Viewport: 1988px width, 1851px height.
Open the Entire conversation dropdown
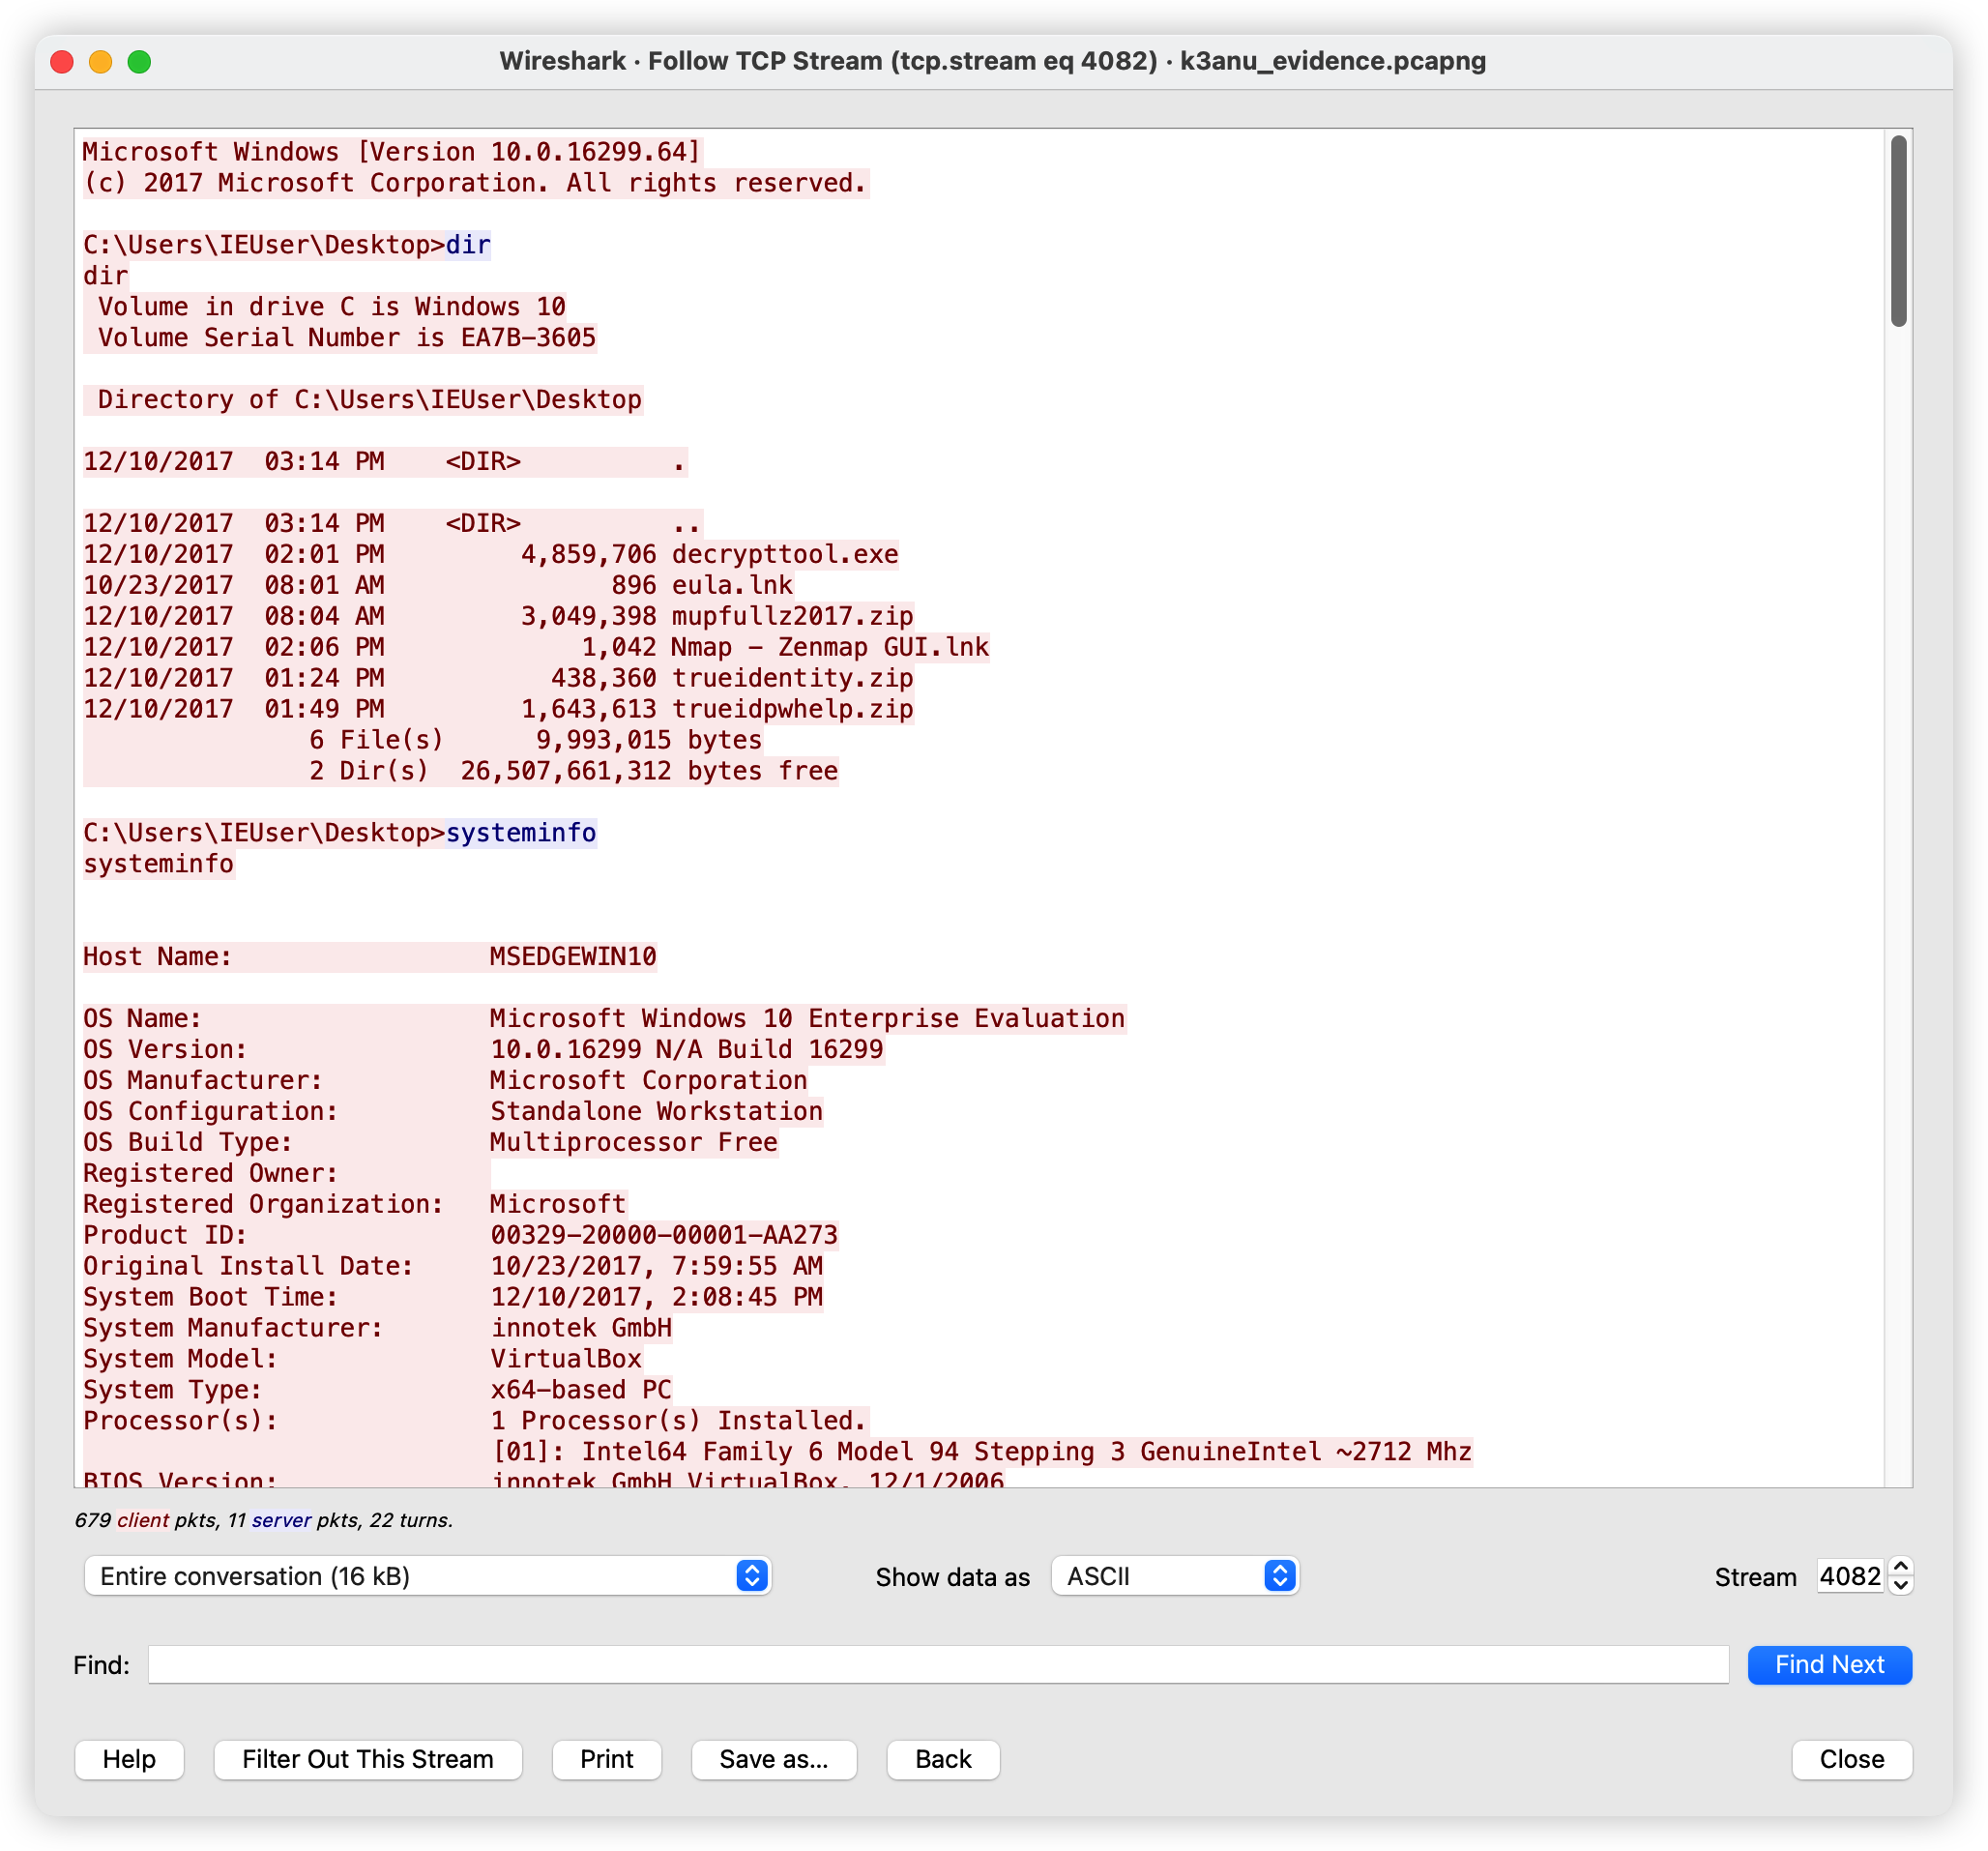pos(427,1575)
